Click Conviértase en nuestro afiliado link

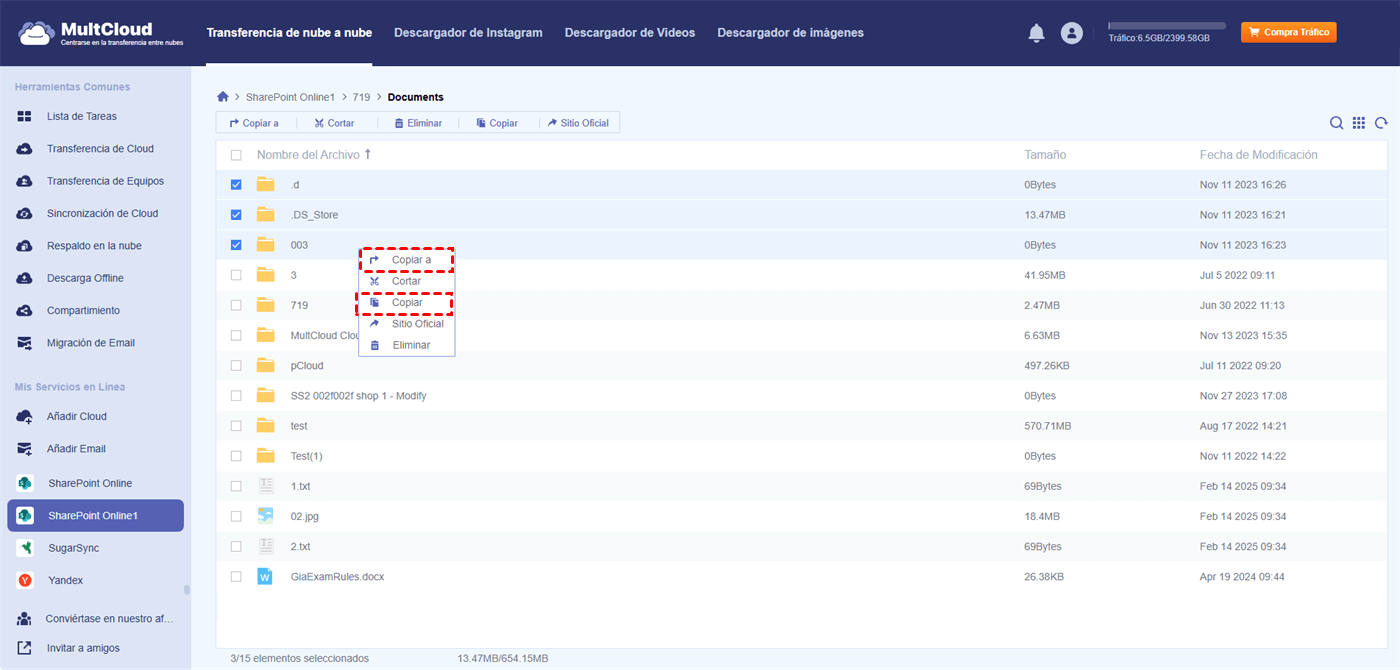tap(110, 619)
